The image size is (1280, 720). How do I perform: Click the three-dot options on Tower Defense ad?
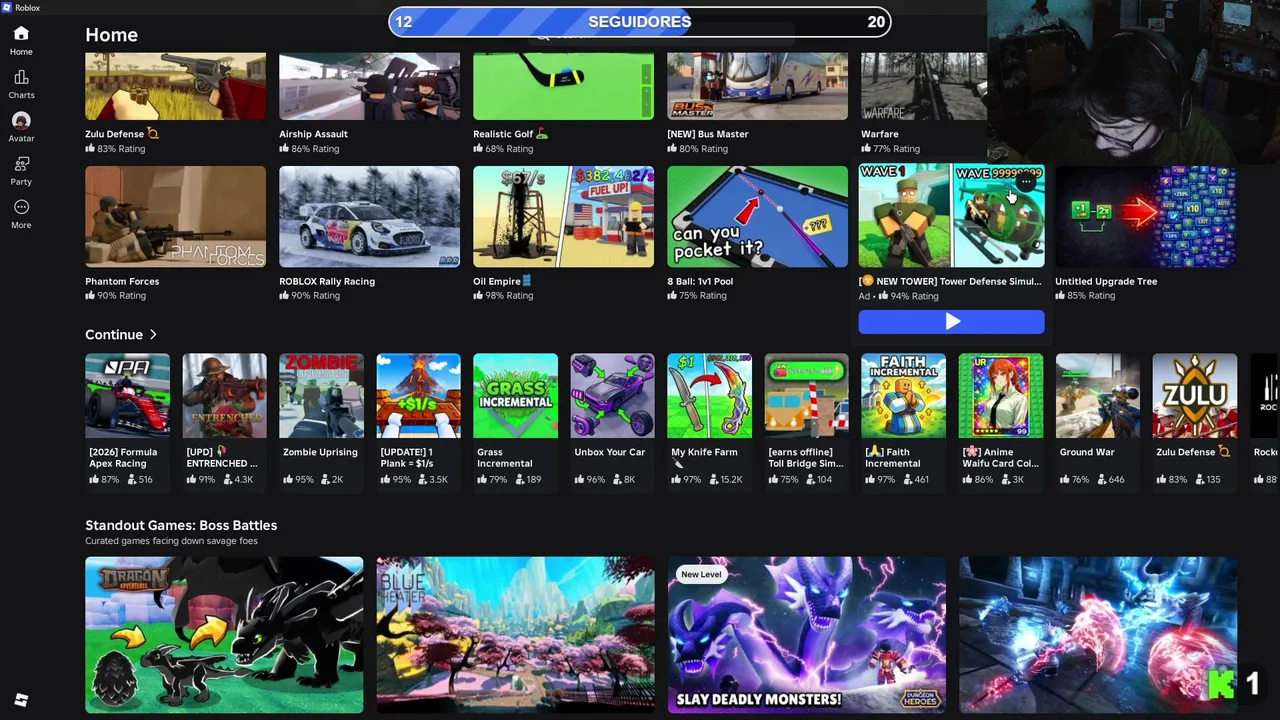pyautogui.click(x=1026, y=183)
